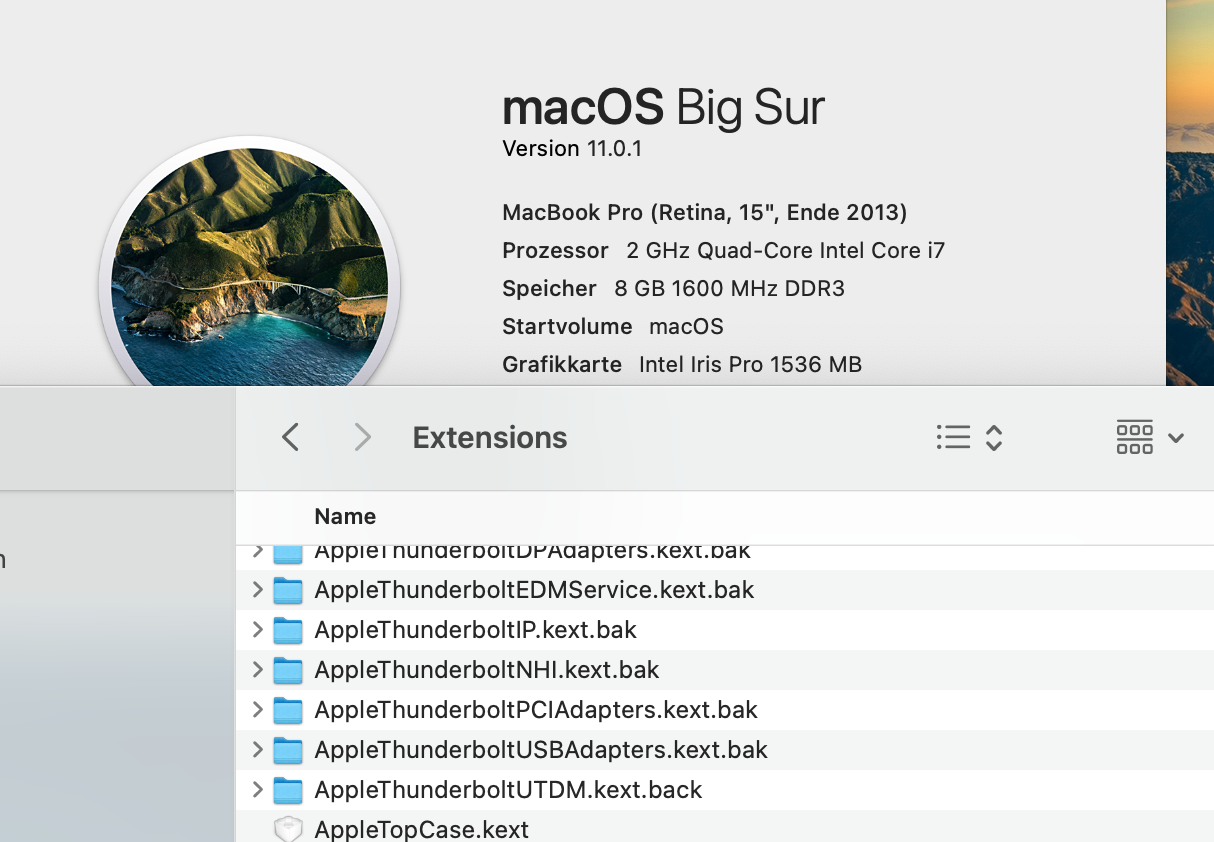Select the AppleThunderboltIP.kext.bak folder icon
Image resolution: width=1214 pixels, height=842 pixels.
(288, 630)
